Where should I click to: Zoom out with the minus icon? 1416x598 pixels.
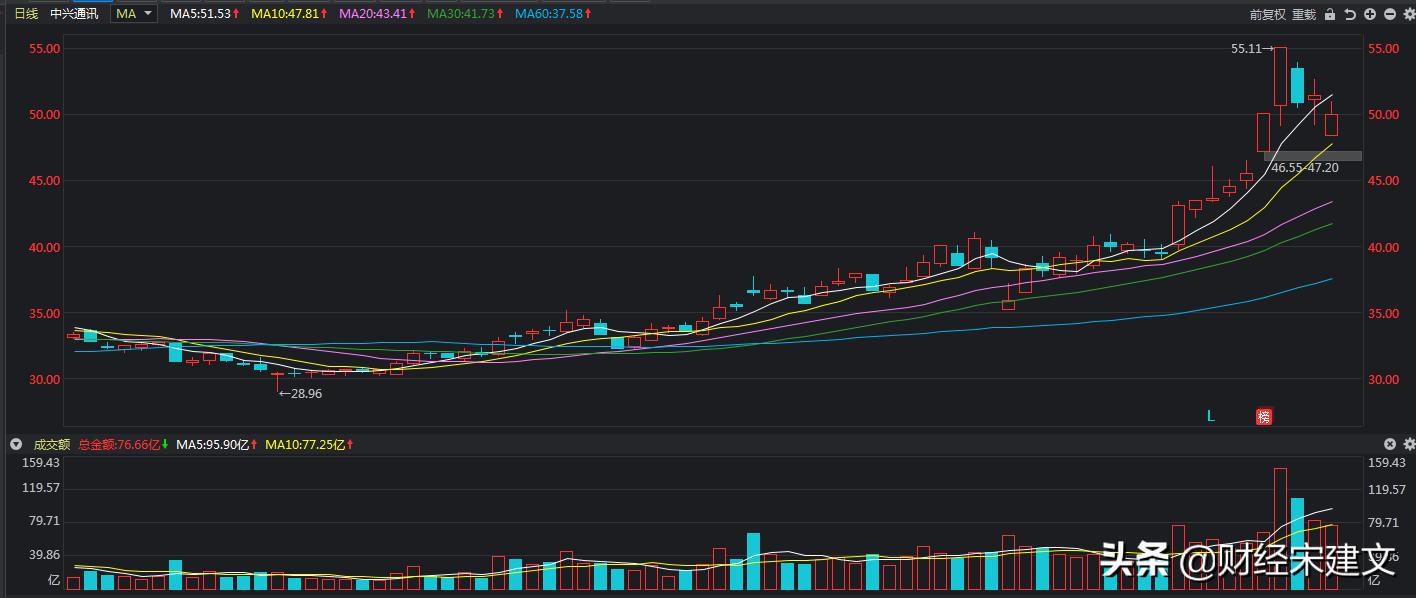point(1390,14)
